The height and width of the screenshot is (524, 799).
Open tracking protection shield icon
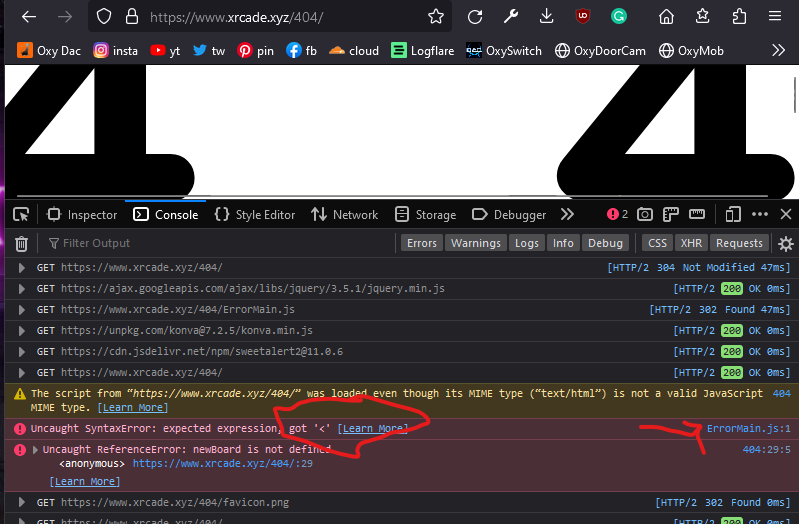pyautogui.click(x=104, y=17)
